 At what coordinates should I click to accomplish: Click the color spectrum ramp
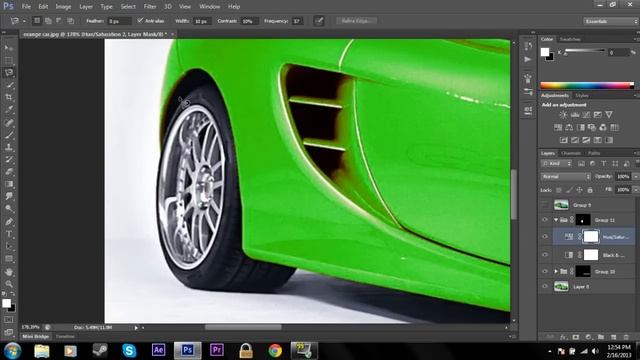click(x=587, y=85)
